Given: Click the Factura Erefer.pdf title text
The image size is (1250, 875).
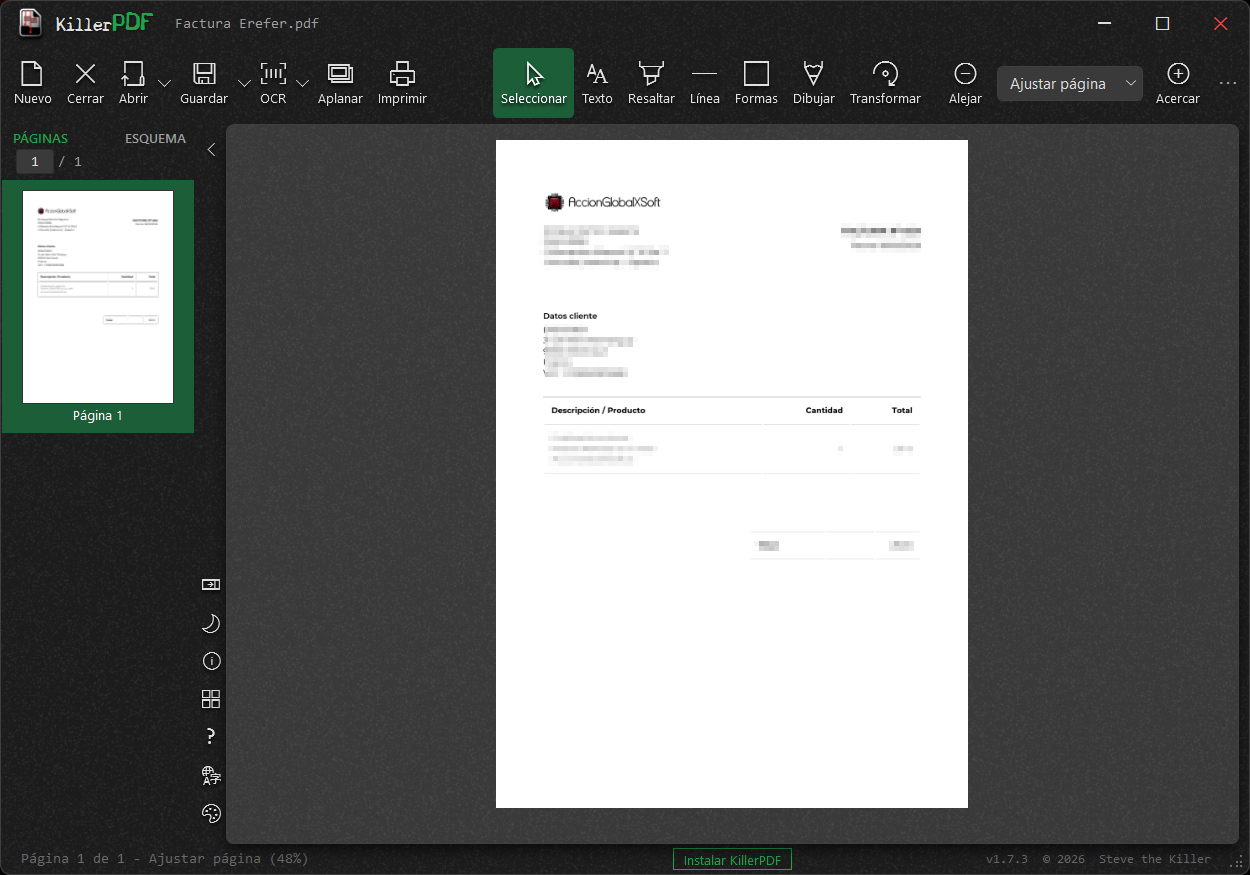Looking at the screenshot, I should pos(247,24).
